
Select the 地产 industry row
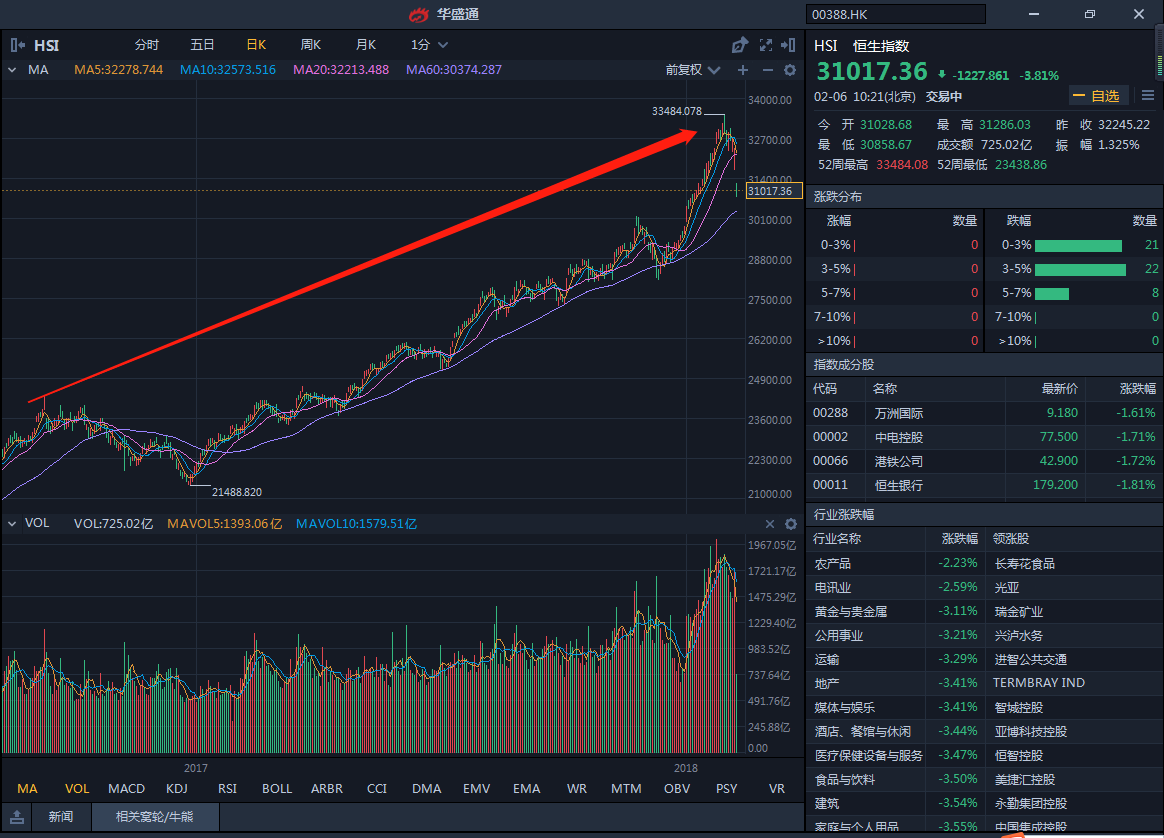coord(984,683)
